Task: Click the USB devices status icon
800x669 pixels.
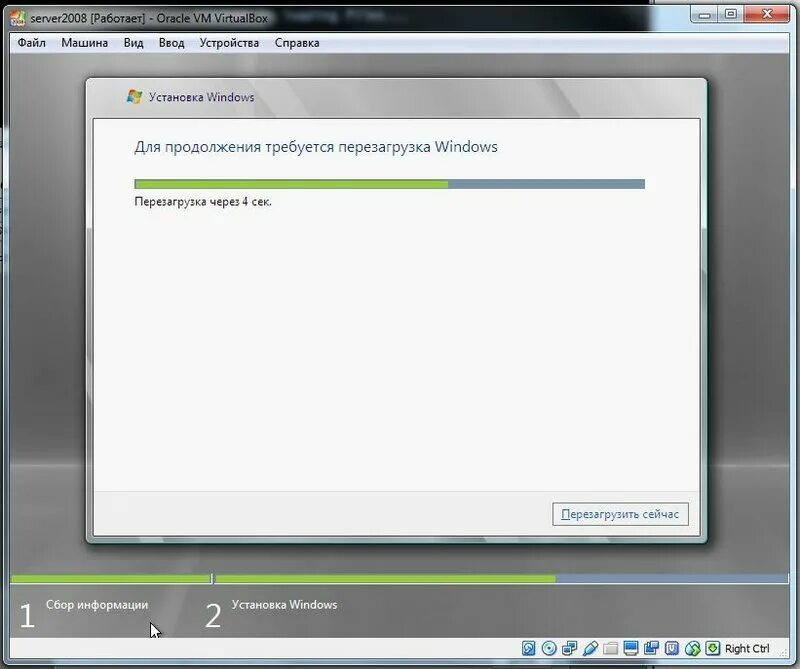Action: click(x=590, y=648)
